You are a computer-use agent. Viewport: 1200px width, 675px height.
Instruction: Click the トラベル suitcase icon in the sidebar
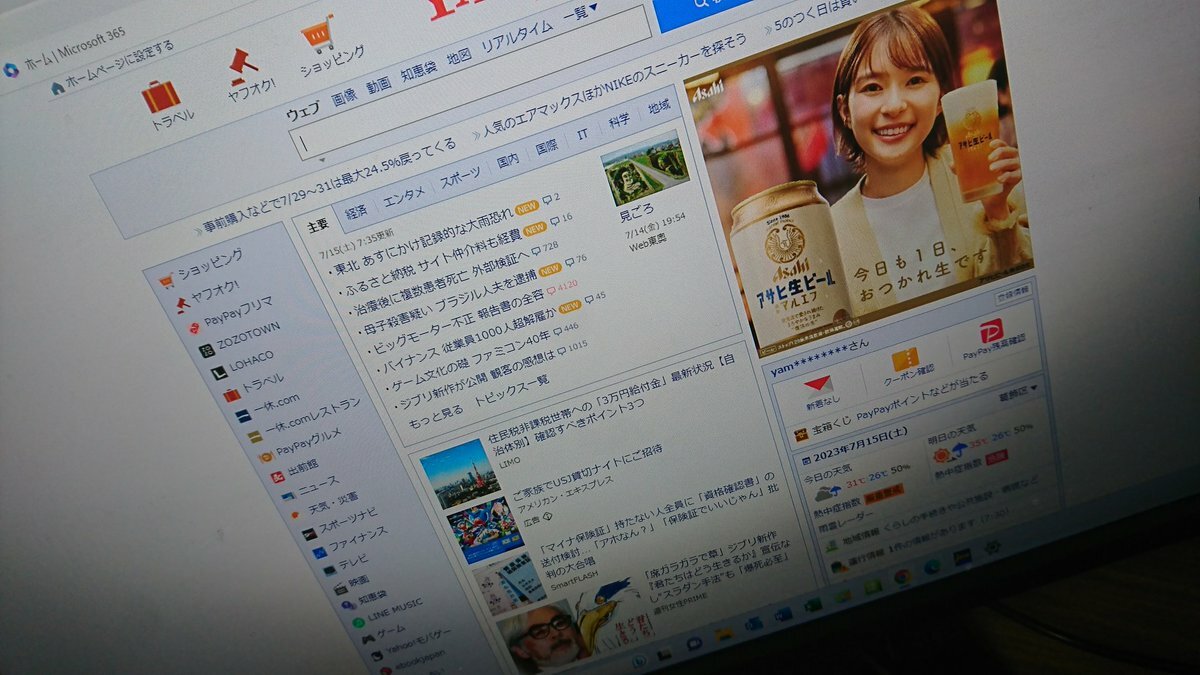(x=231, y=395)
